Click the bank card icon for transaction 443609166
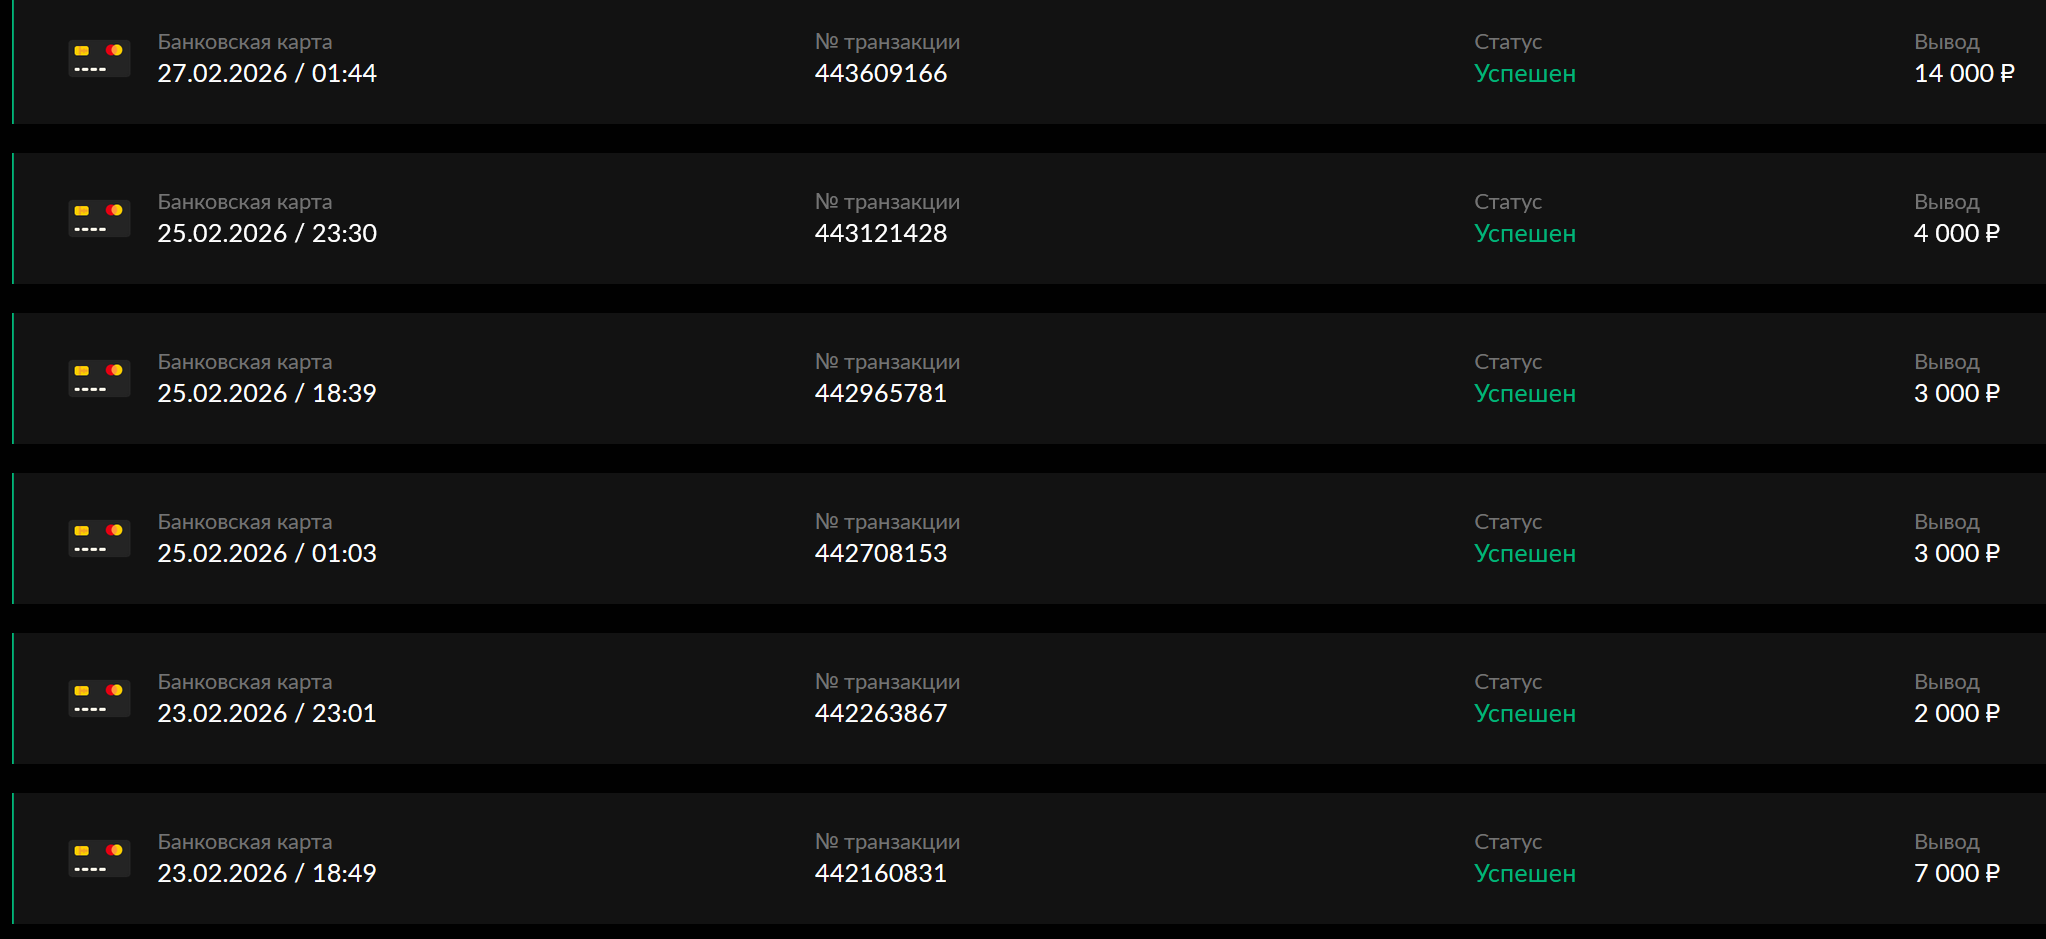Image resolution: width=2046 pixels, height=939 pixels. 99,59
